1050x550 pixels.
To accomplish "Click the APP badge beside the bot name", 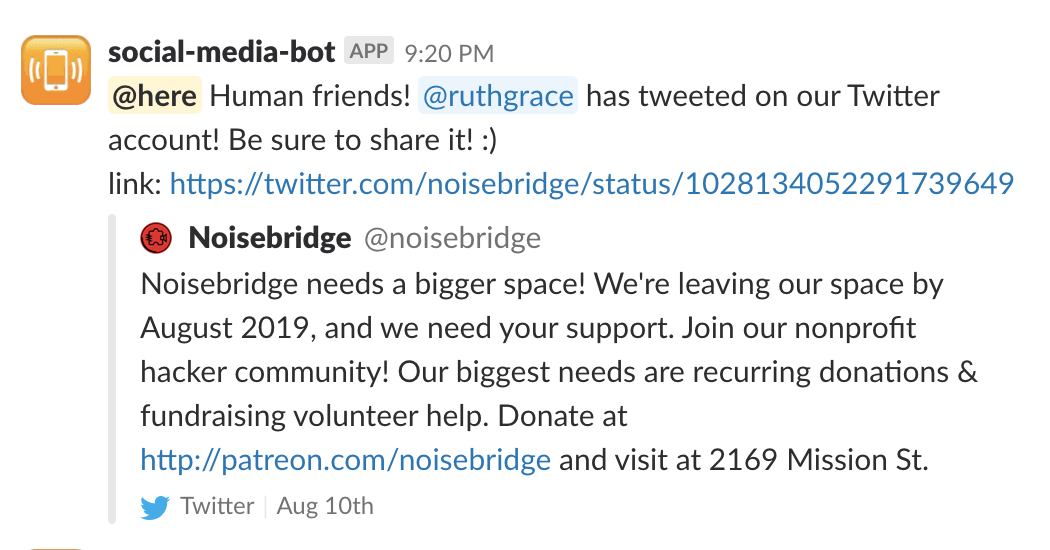I will tap(369, 51).
